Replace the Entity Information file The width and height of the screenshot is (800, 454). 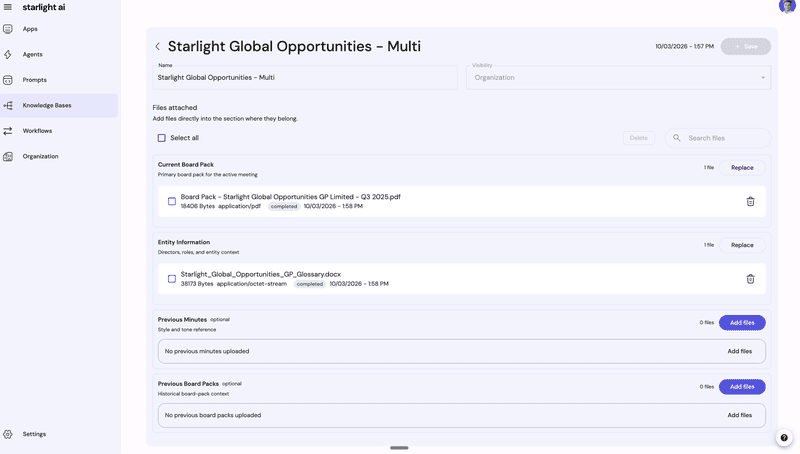coord(742,245)
